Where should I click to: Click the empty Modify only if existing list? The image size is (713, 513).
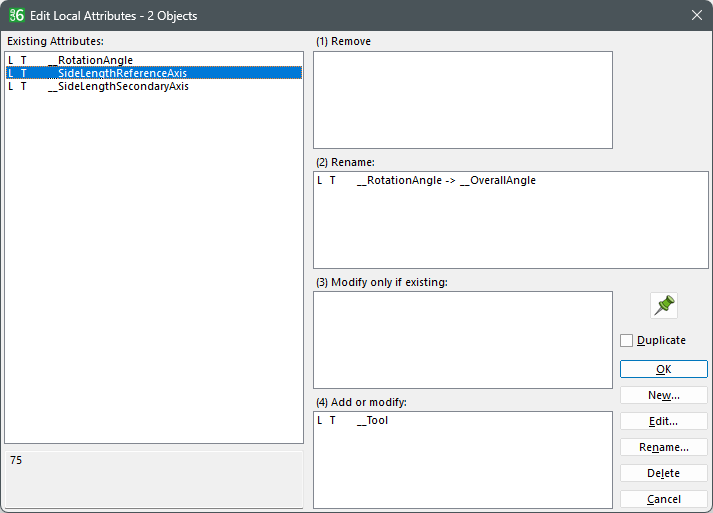coord(462,340)
